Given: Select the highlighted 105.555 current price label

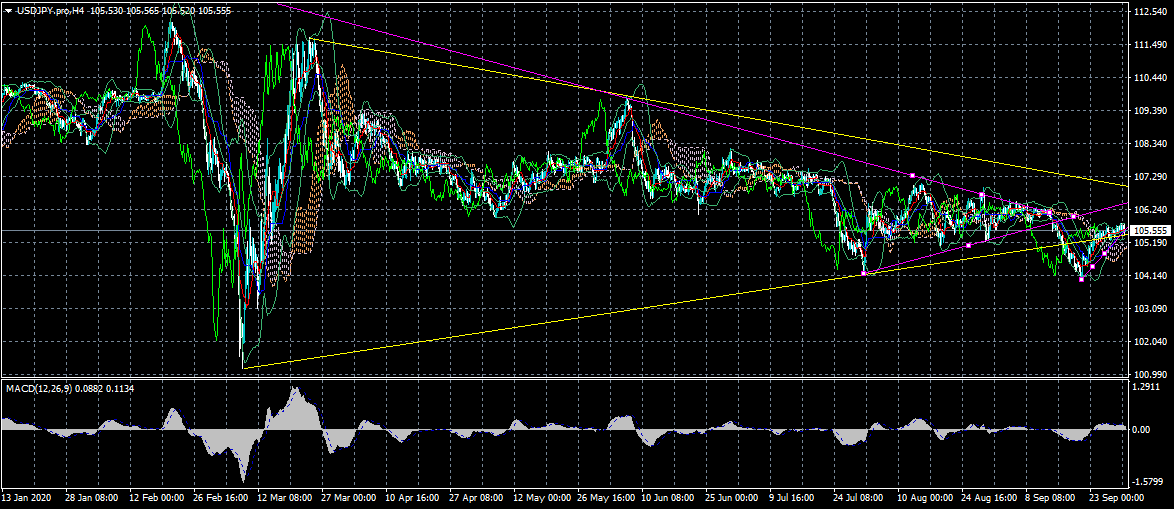Looking at the screenshot, I should (1148, 230).
